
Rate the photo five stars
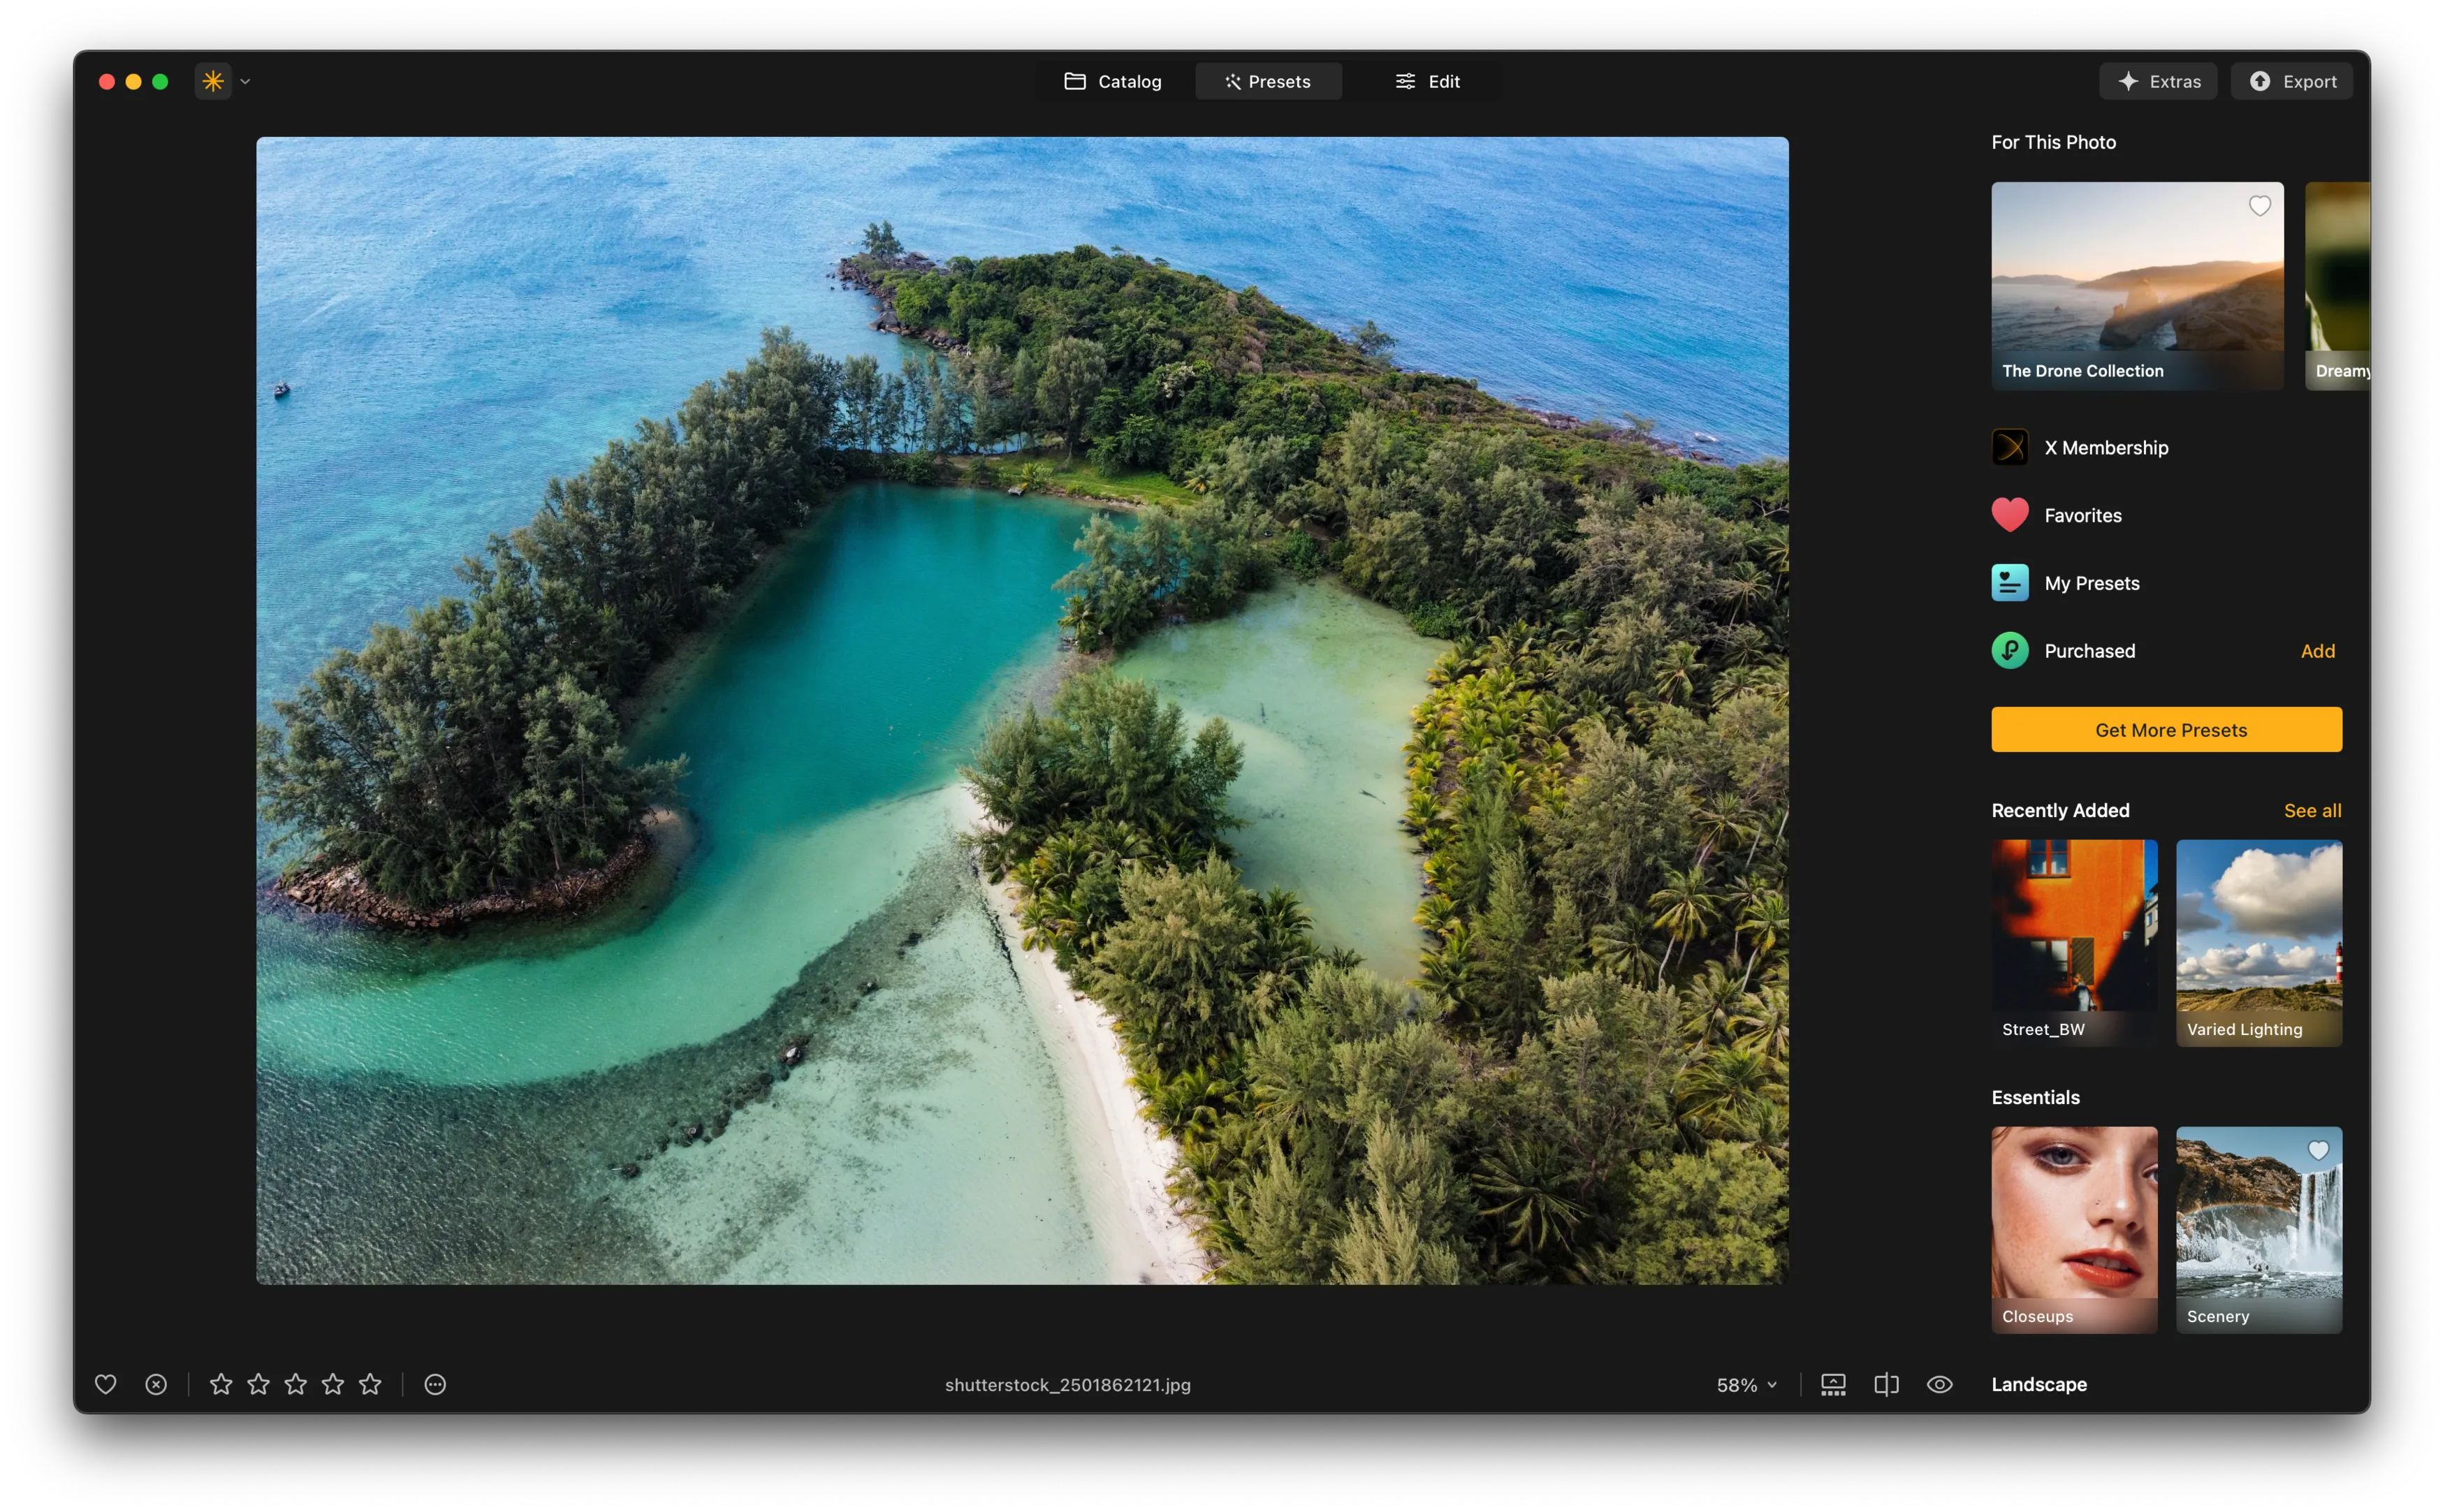(x=370, y=1384)
